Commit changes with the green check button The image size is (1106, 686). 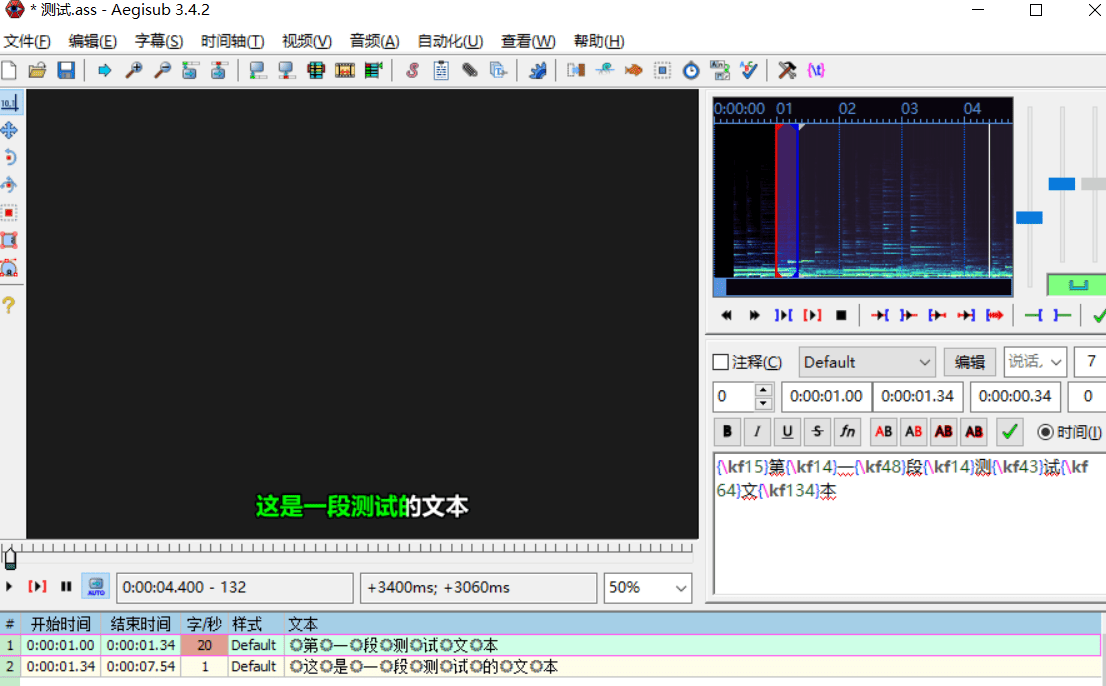[x=1009, y=431]
